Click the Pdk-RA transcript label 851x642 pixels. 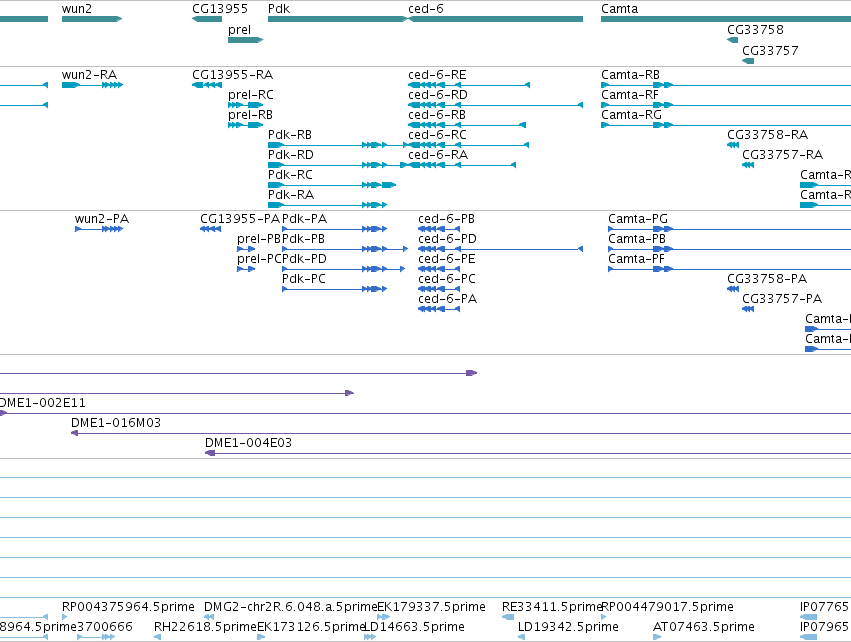(x=291, y=194)
